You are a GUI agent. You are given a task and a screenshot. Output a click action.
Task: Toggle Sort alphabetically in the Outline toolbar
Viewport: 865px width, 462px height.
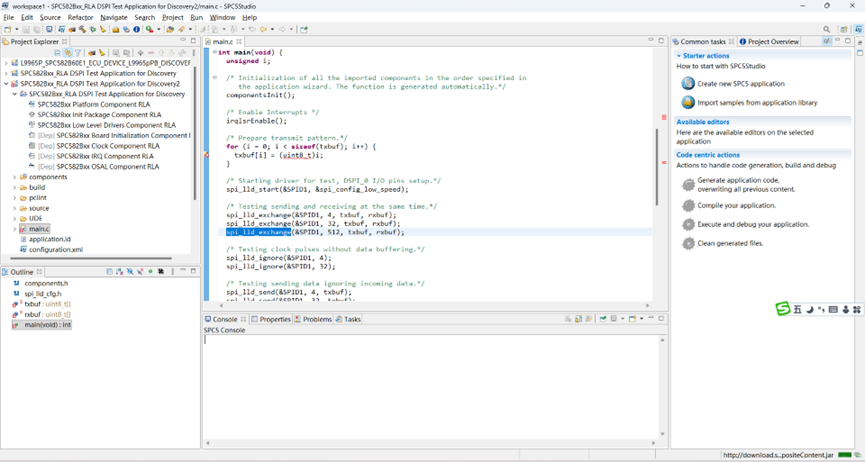[x=119, y=272]
